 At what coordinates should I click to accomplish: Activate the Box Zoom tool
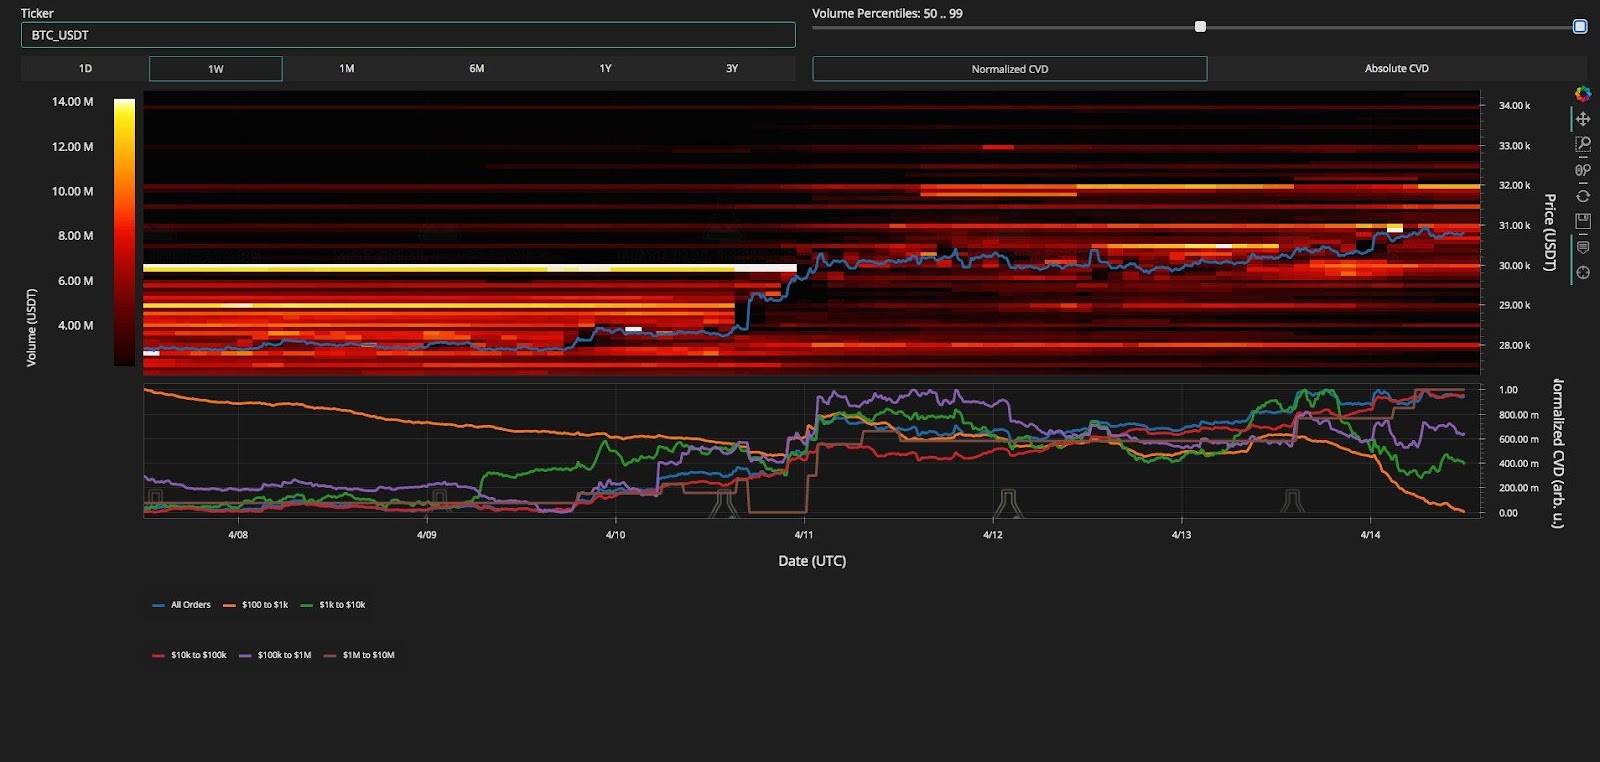tap(1583, 145)
